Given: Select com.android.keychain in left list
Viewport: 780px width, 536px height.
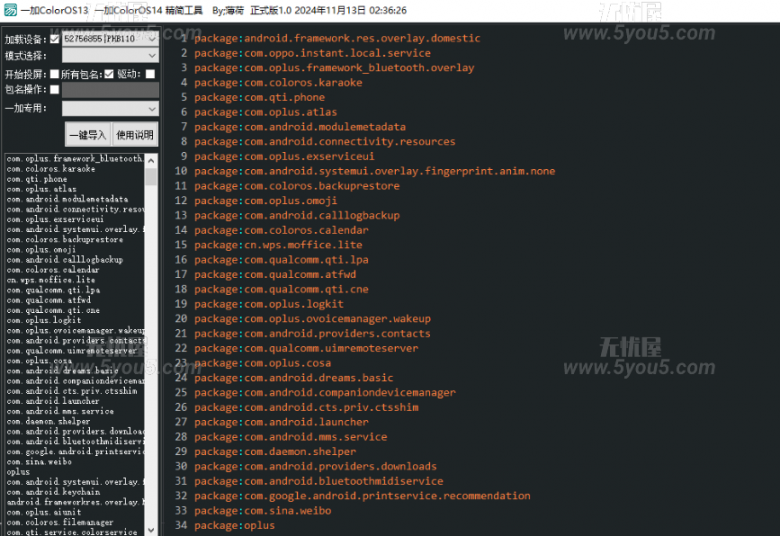Looking at the screenshot, I should (53, 492).
